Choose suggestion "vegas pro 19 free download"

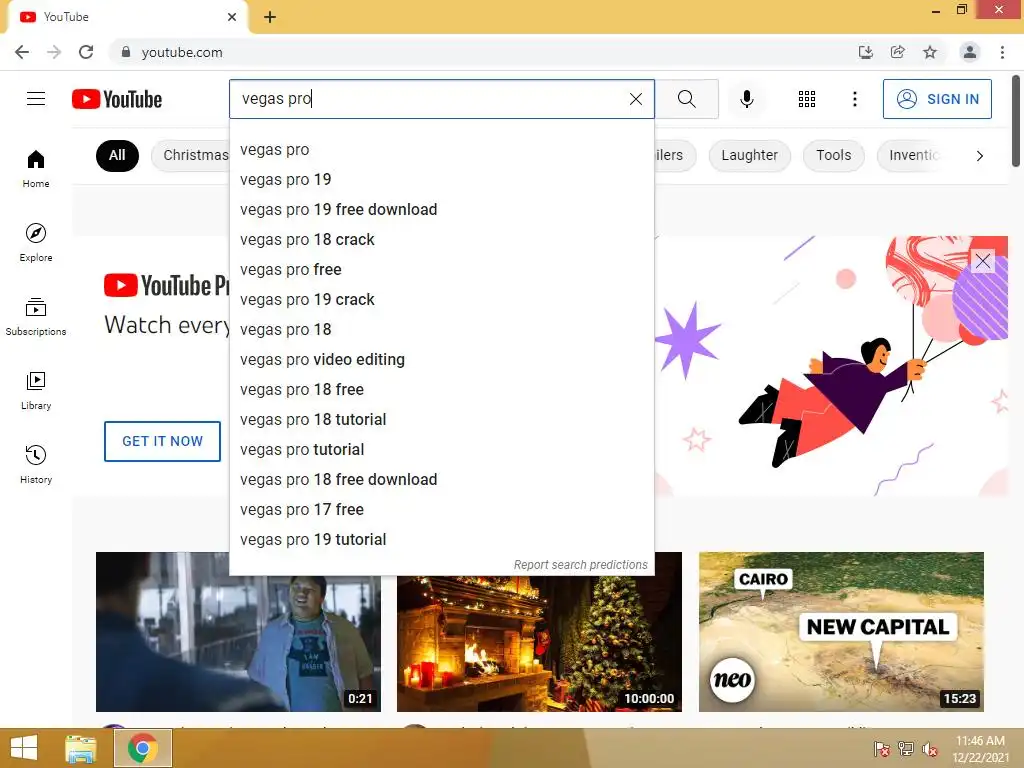442,210
